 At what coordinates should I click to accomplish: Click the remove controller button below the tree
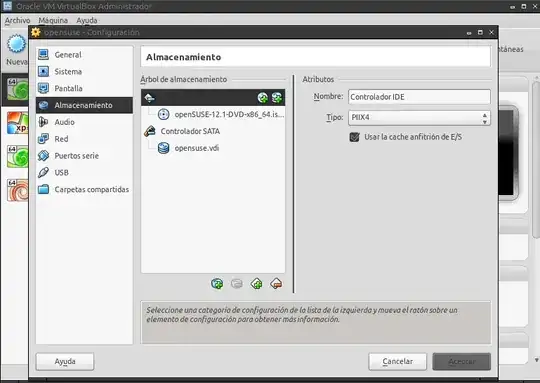coord(276,284)
